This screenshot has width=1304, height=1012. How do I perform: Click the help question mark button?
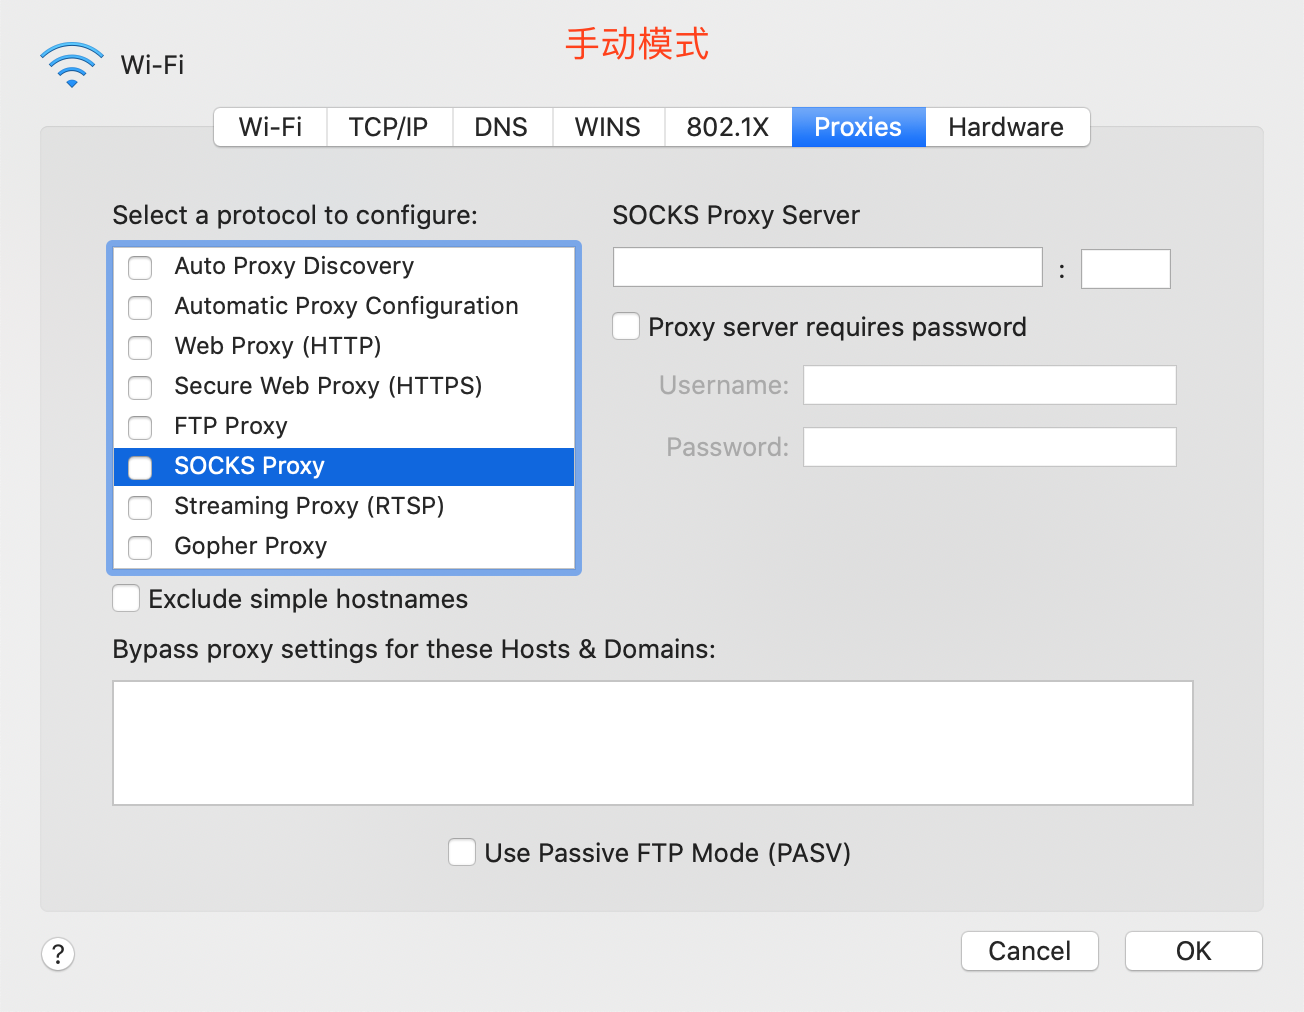57,954
